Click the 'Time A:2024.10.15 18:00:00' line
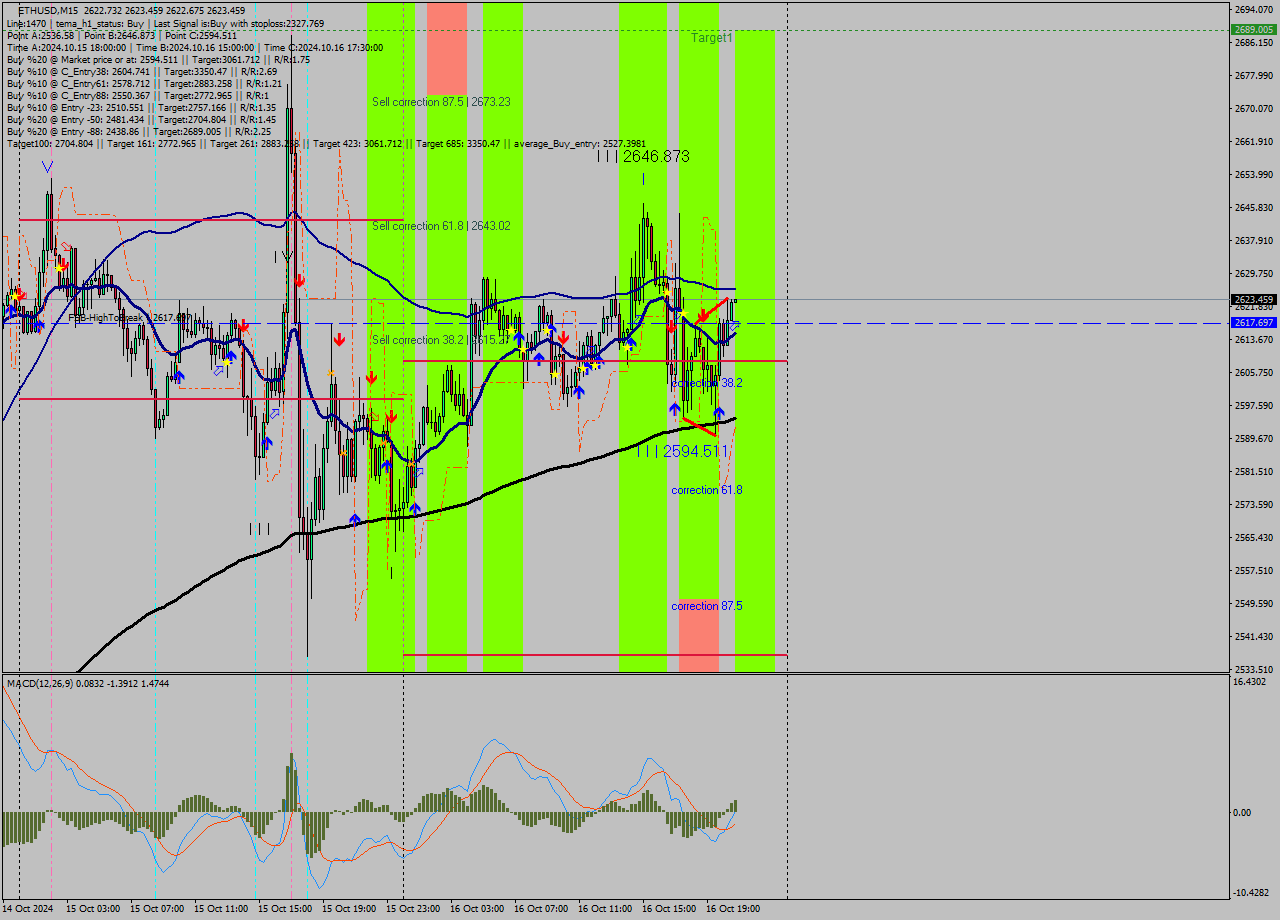Screen dimensions: 1280x920 194,47
